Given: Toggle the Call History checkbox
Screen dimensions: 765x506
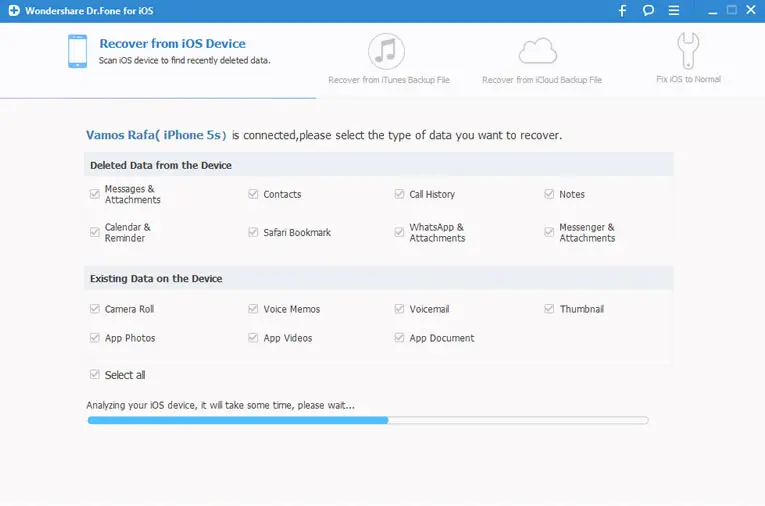Looking at the screenshot, I should pos(400,194).
